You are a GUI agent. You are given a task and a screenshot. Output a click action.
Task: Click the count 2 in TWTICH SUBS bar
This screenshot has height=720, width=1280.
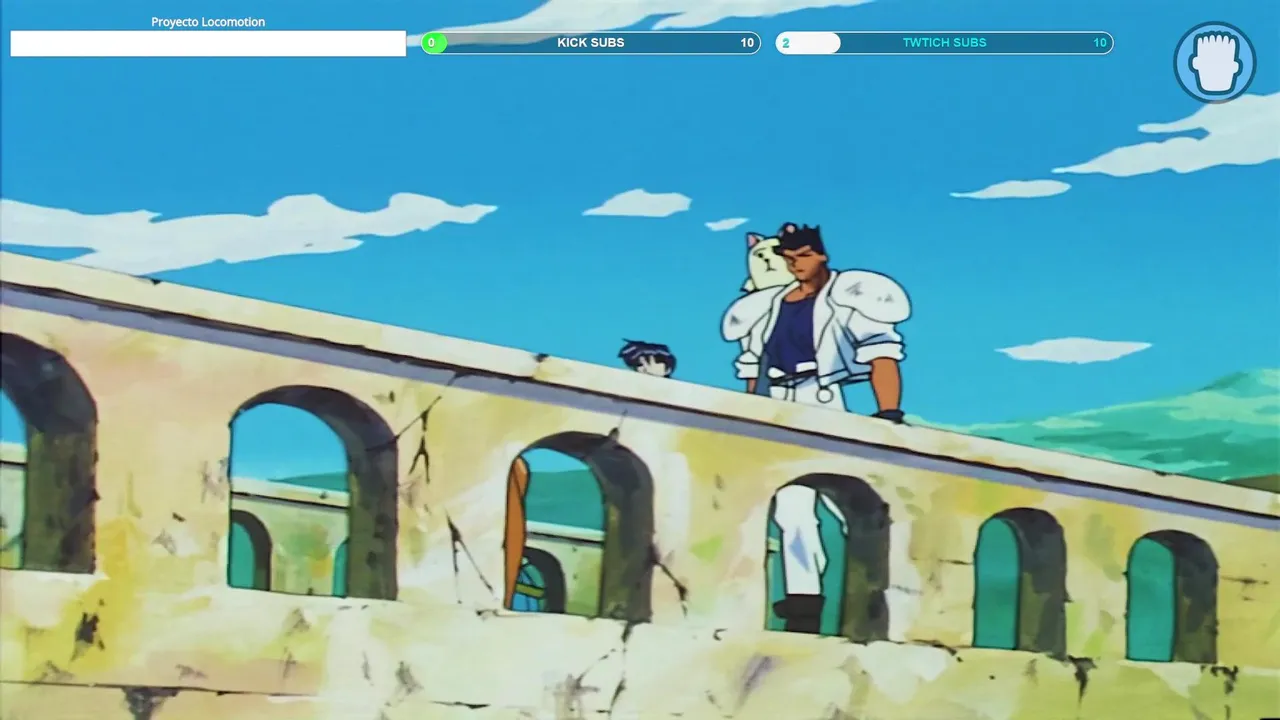pyautogui.click(x=786, y=43)
